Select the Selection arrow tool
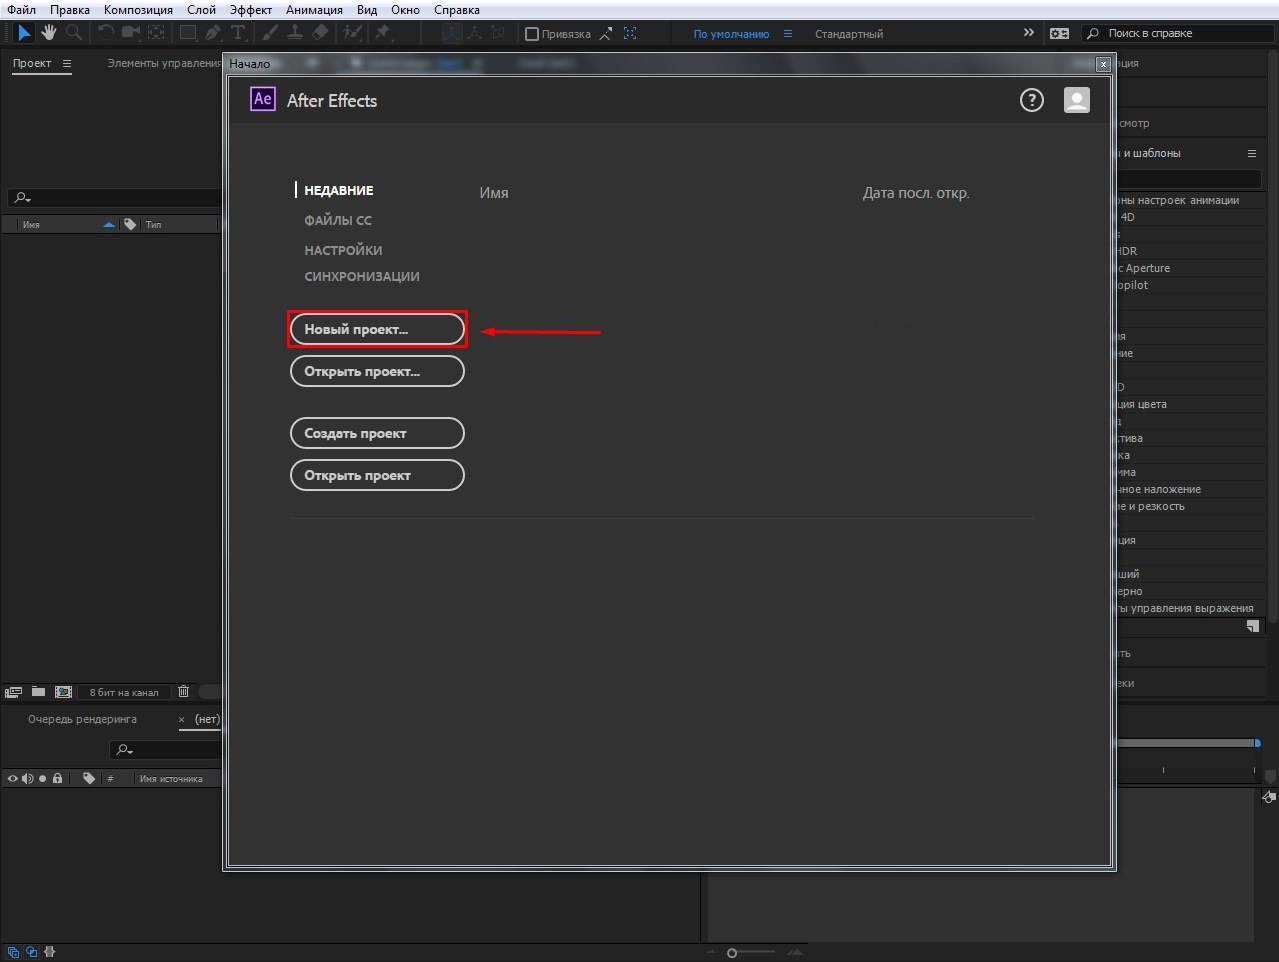Screen dimensions: 1279x962 pyautogui.click(x=24, y=33)
